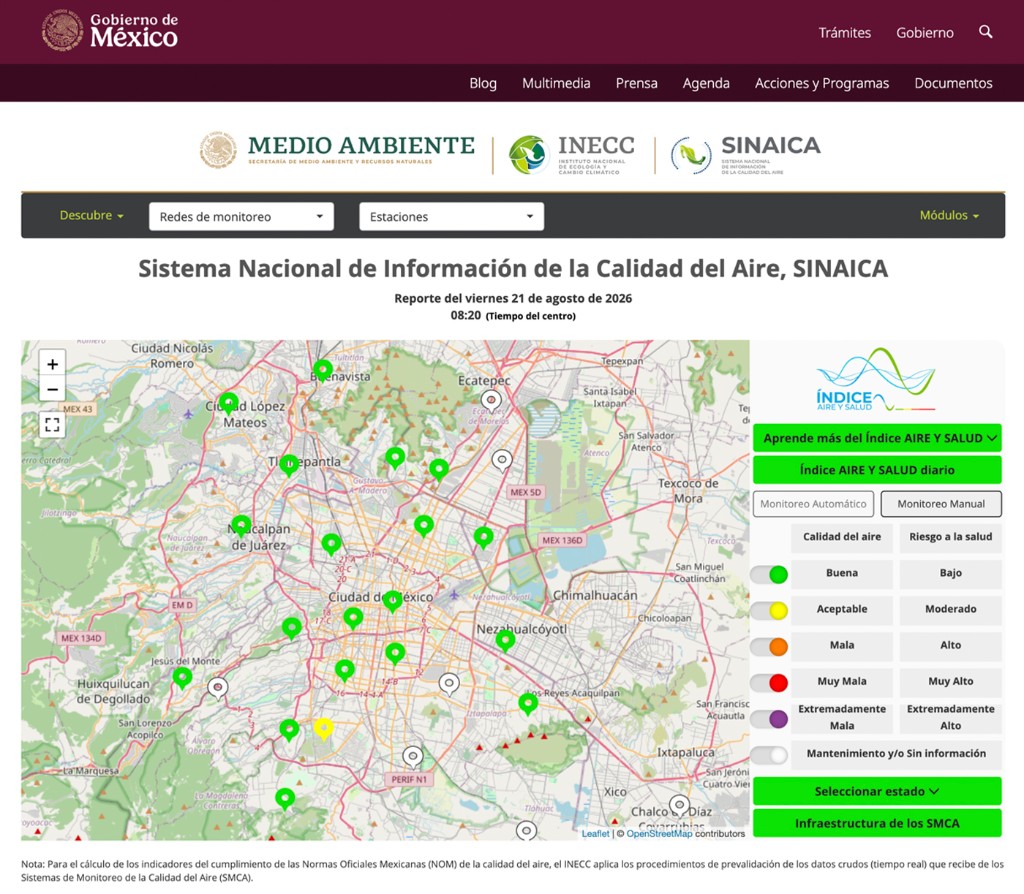Select the Monitoreo Automático button
1024x894 pixels.
coord(813,504)
